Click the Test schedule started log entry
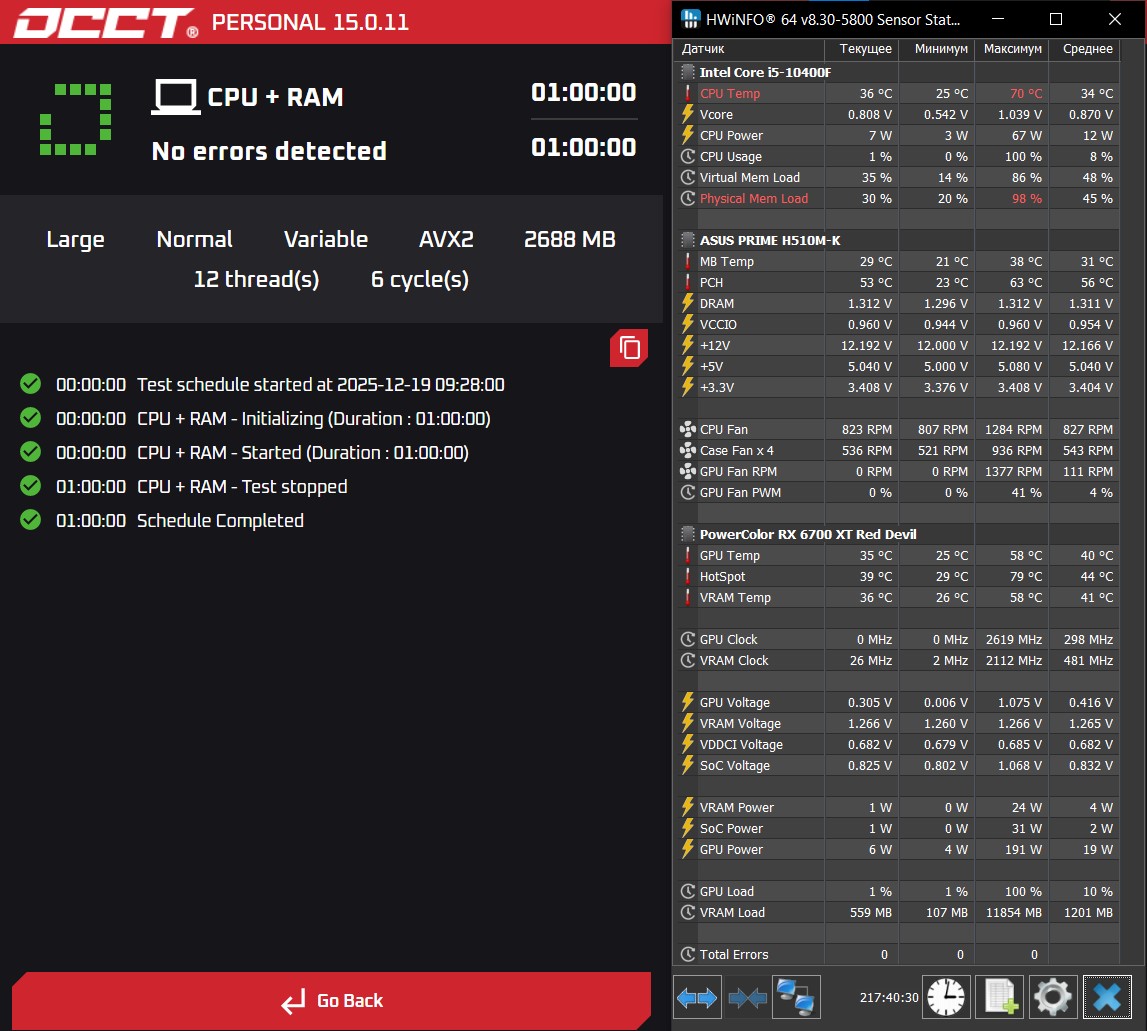Image resolution: width=1147 pixels, height=1031 pixels. pyautogui.click(x=320, y=384)
